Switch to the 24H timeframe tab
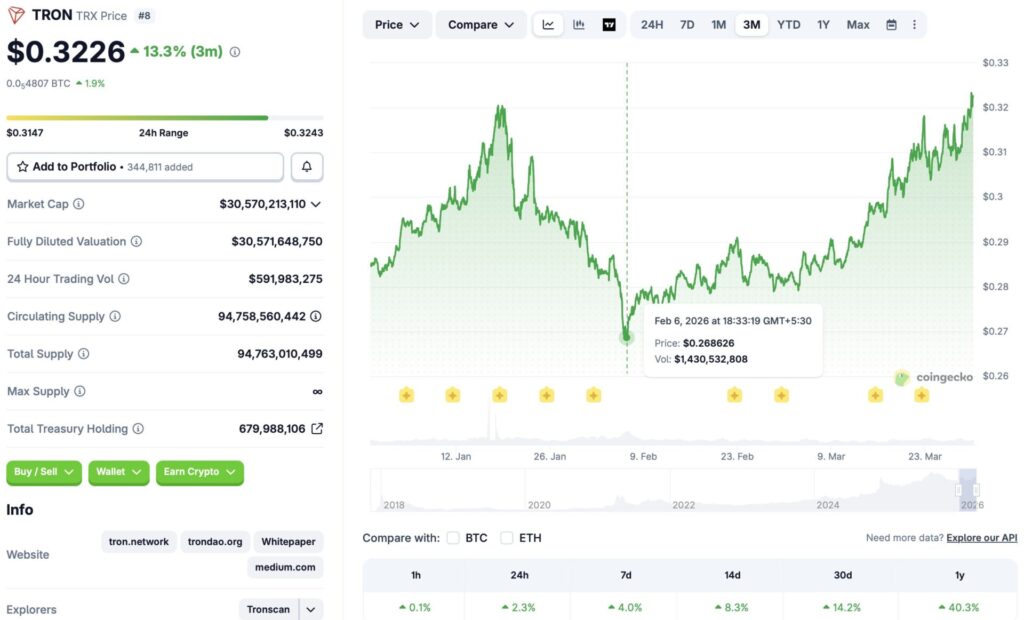Viewport: 1024px width, 620px height. tap(651, 24)
